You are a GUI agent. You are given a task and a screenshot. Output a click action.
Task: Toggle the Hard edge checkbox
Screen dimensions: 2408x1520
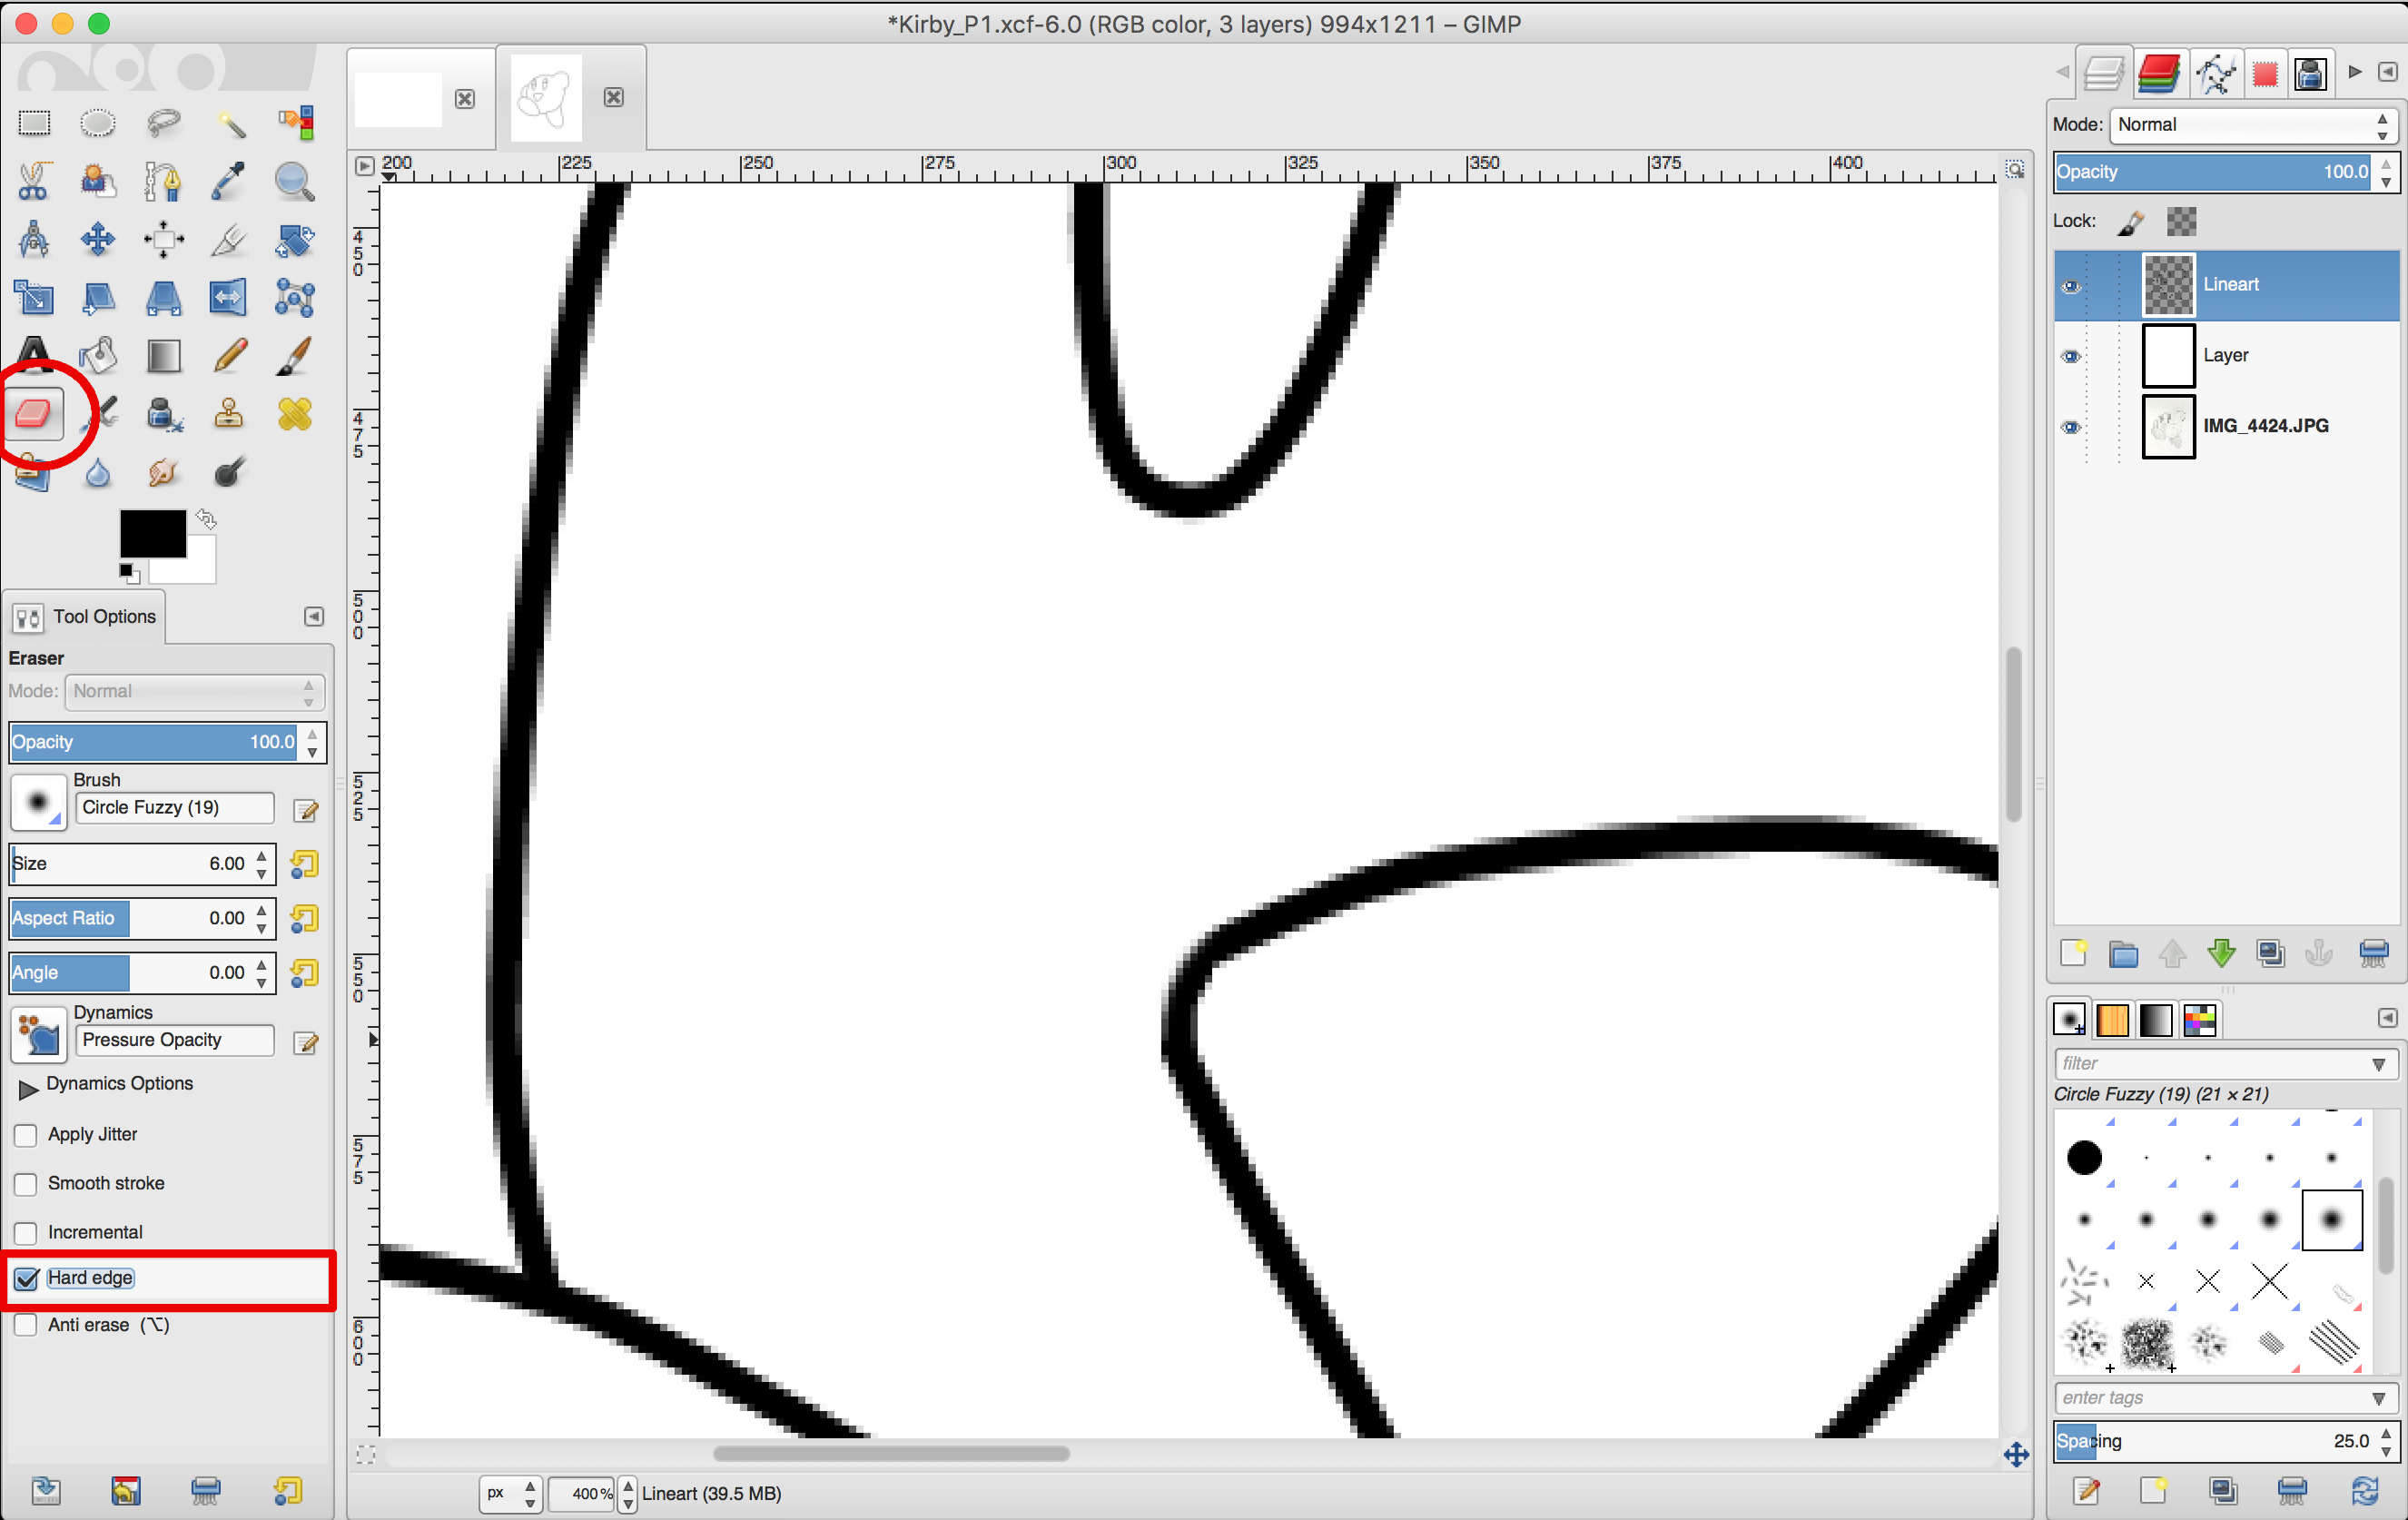tap(27, 1278)
